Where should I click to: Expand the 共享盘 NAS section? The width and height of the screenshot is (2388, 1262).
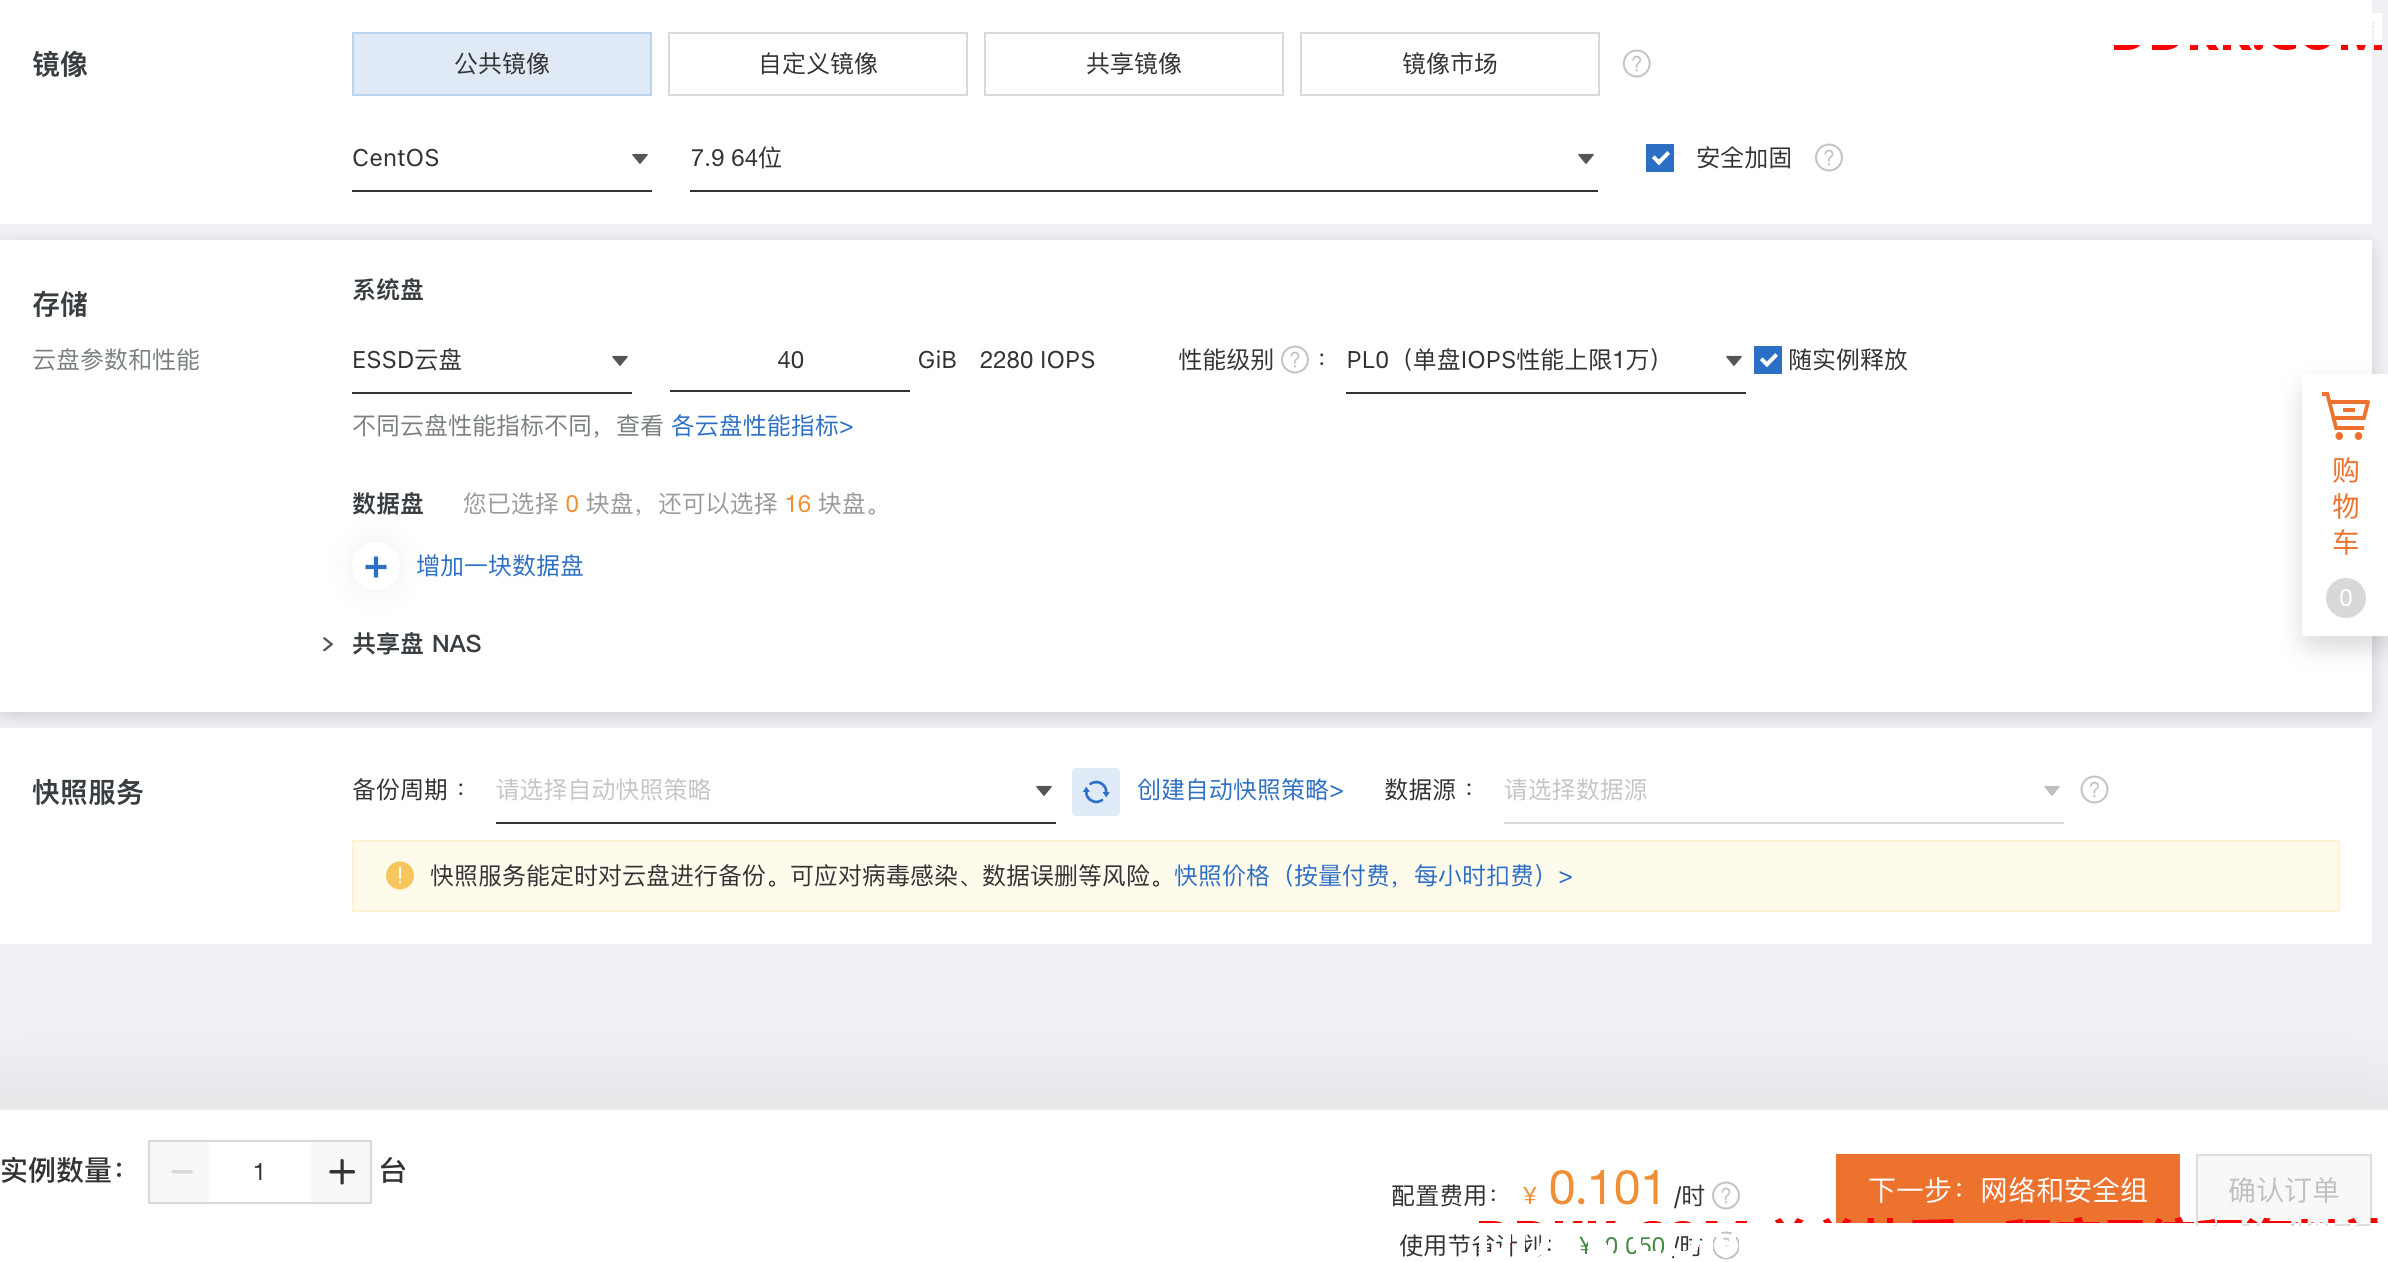[327, 644]
